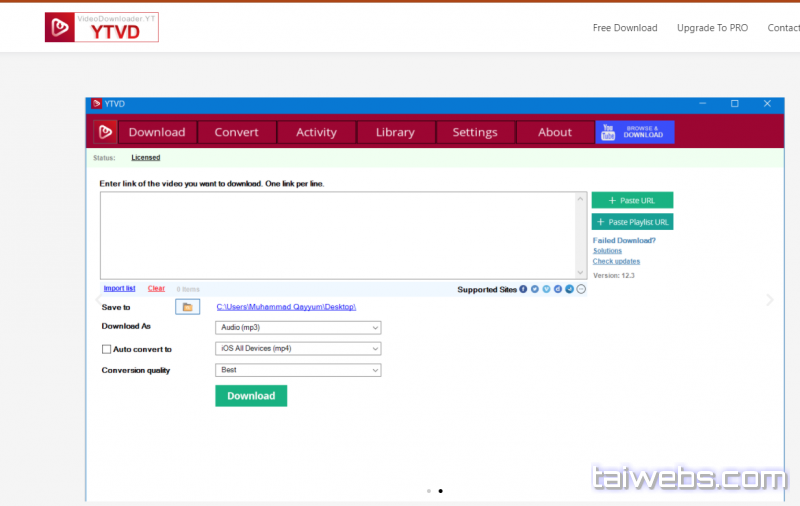Go to next slide with right arrow
Image resolution: width=800 pixels, height=506 pixels.
[769, 300]
